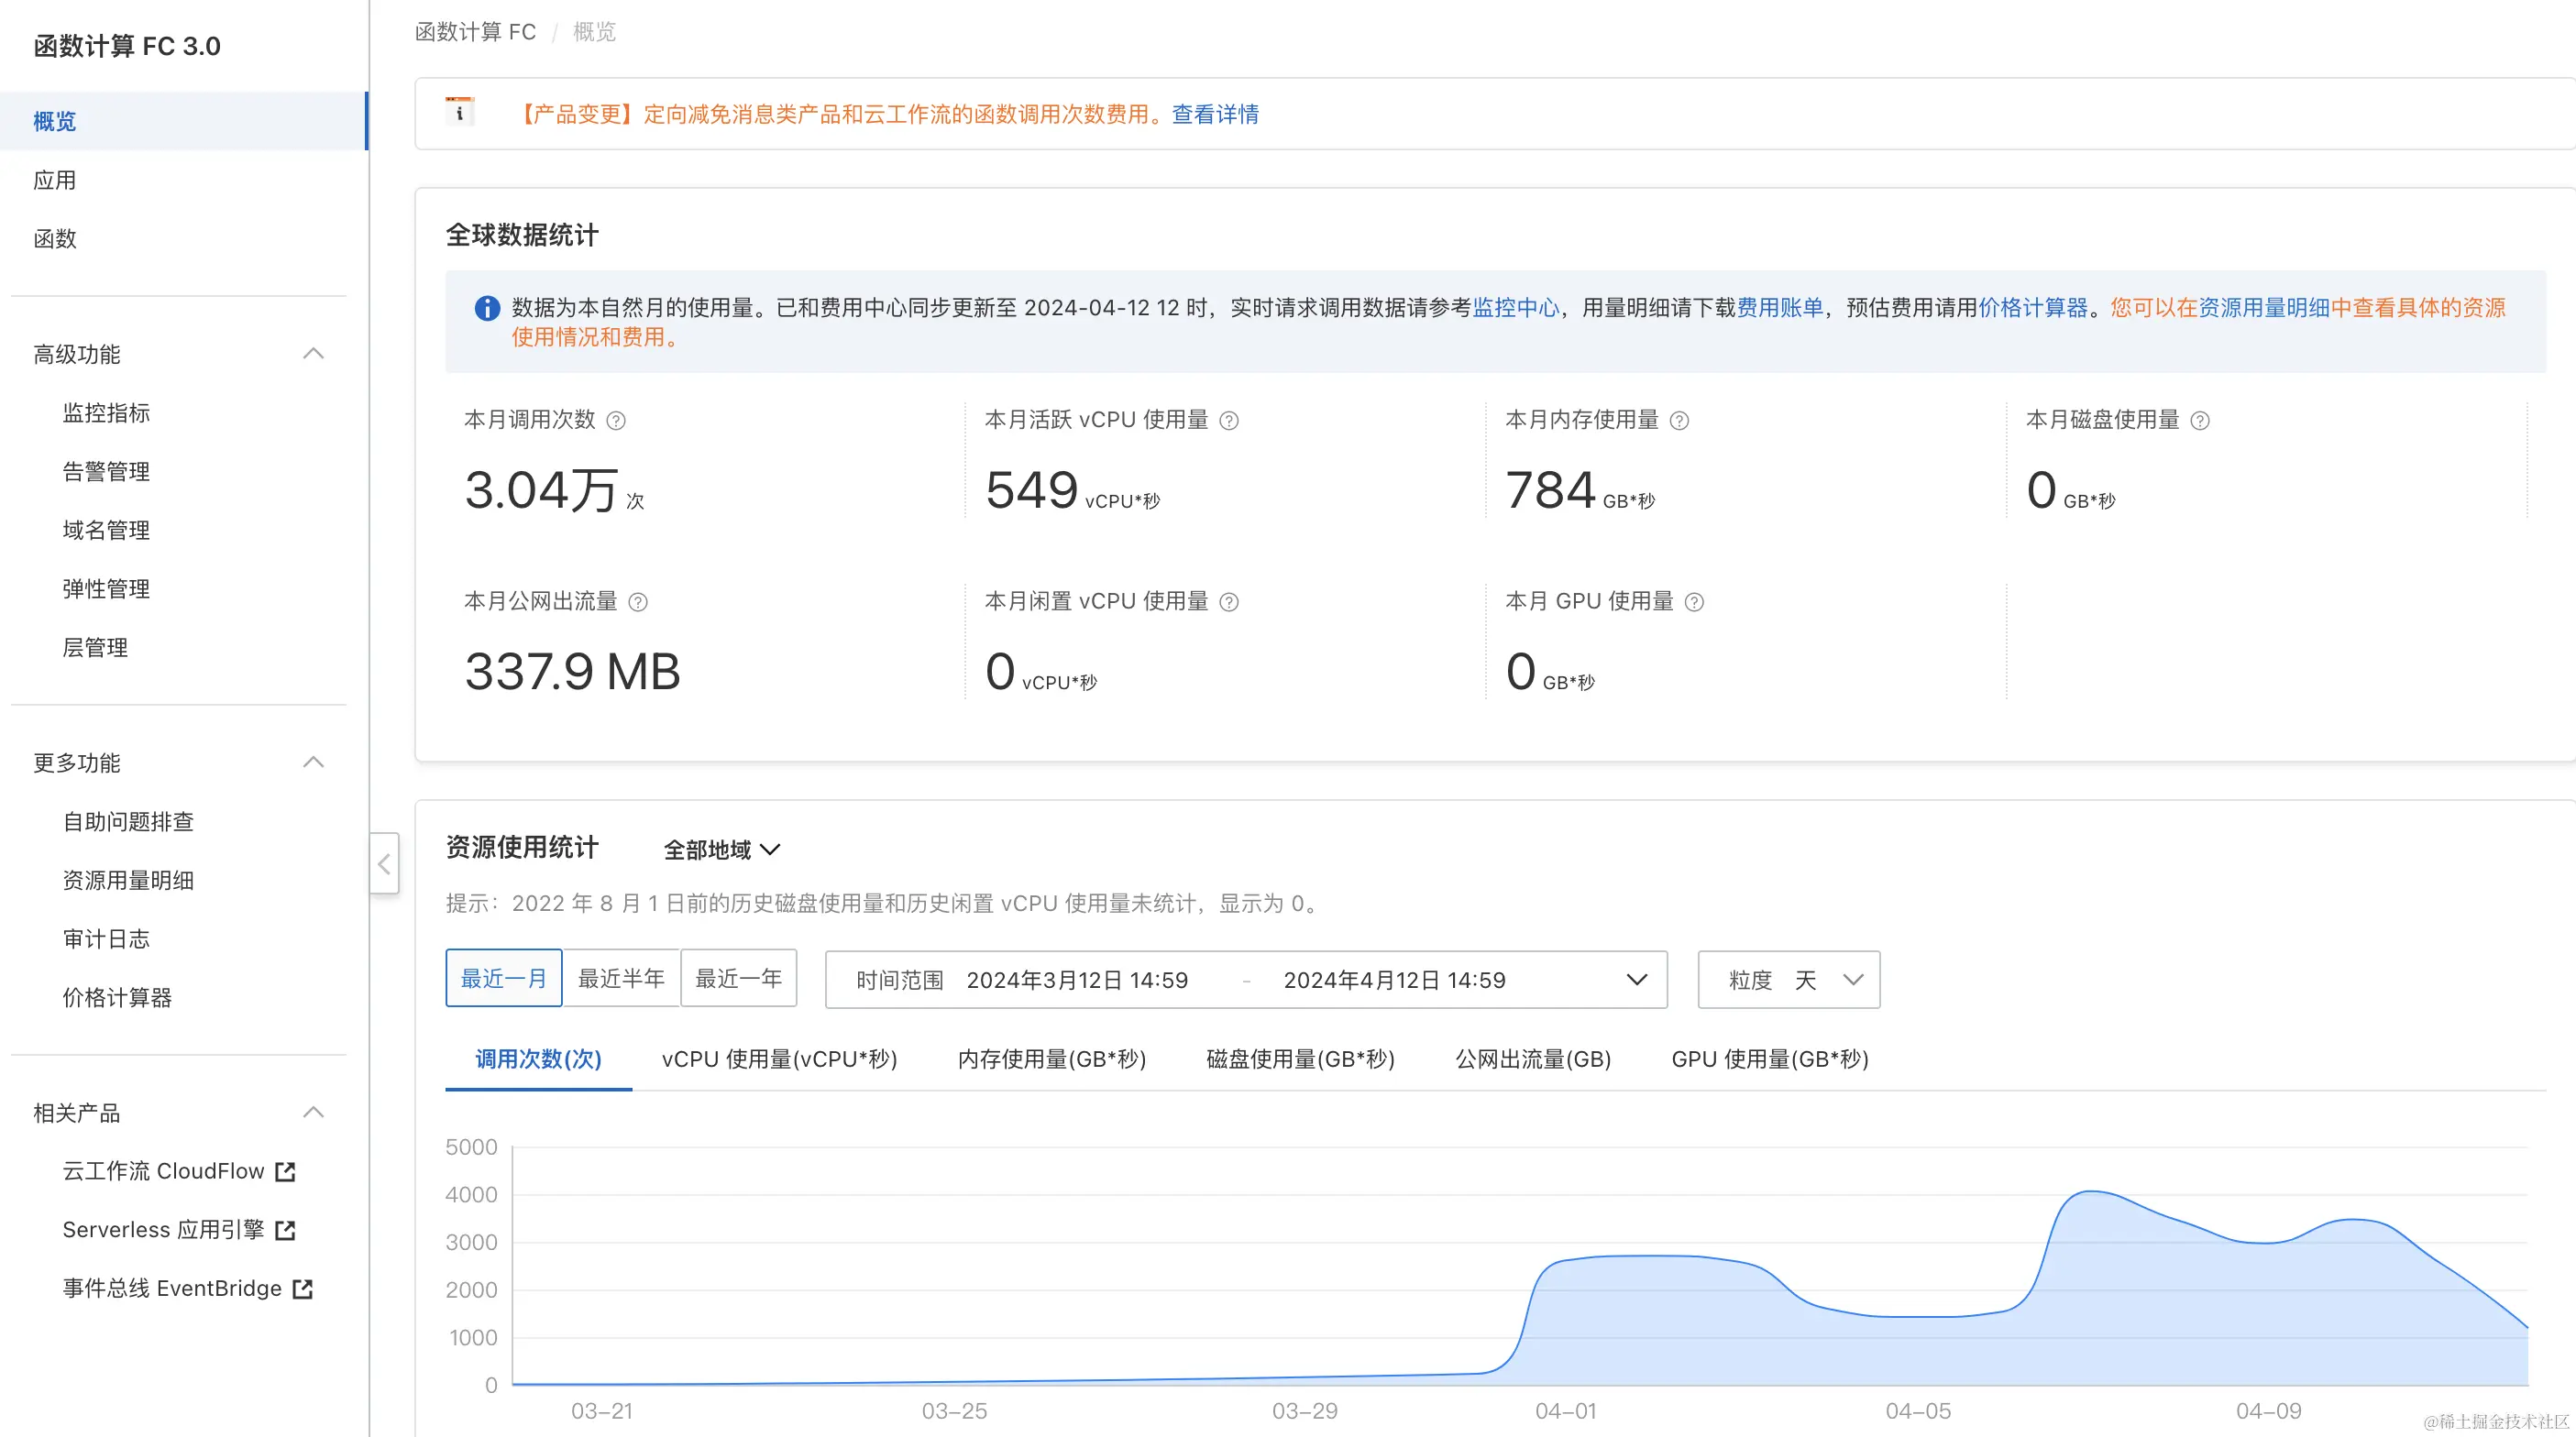Switch to the 调用次数(次) tab
Viewport: 2576px width, 1437px height.
[538, 1059]
